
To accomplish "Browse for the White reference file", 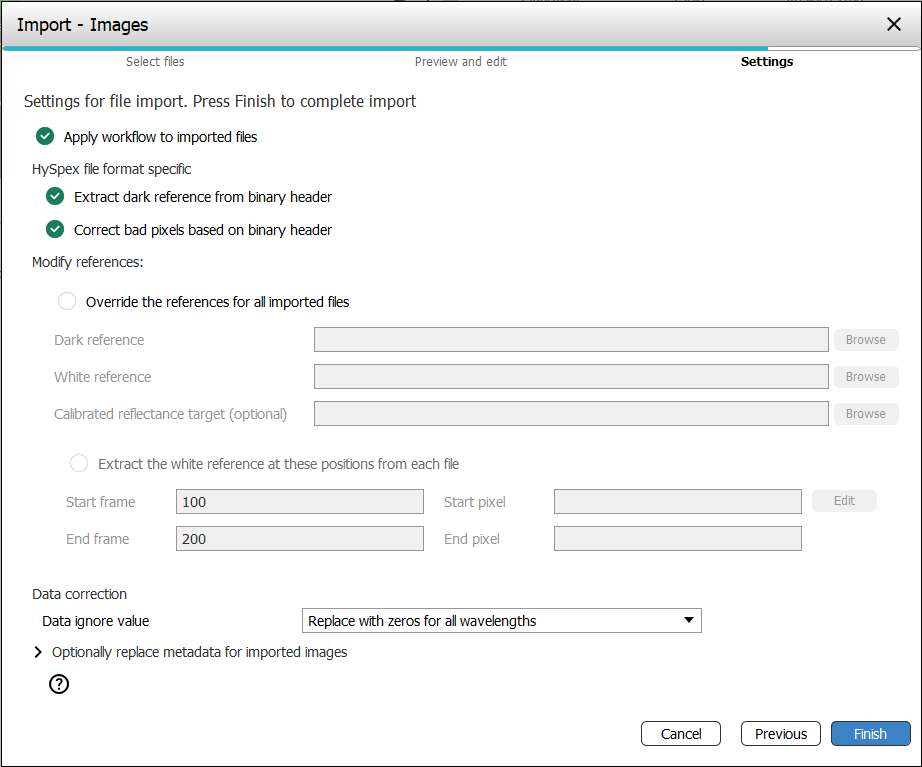I will pyautogui.click(x=865, y=377).
